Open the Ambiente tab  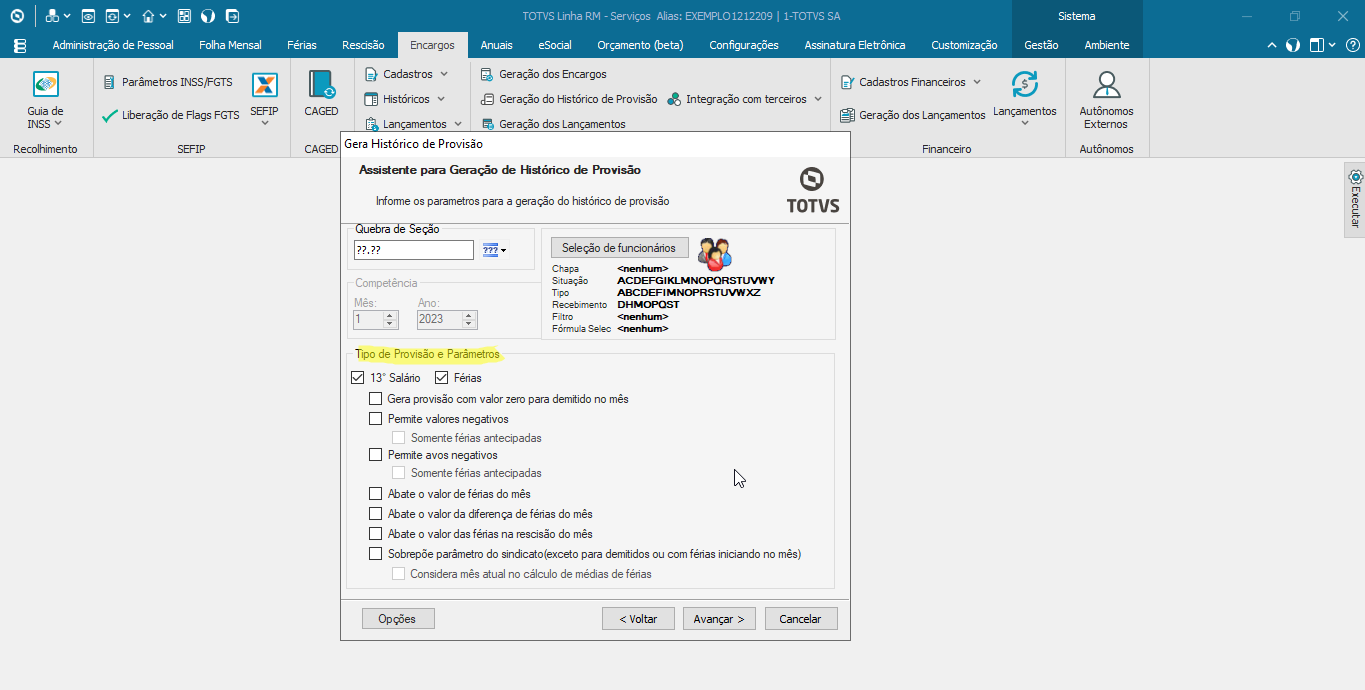[x=1107, y=45]
